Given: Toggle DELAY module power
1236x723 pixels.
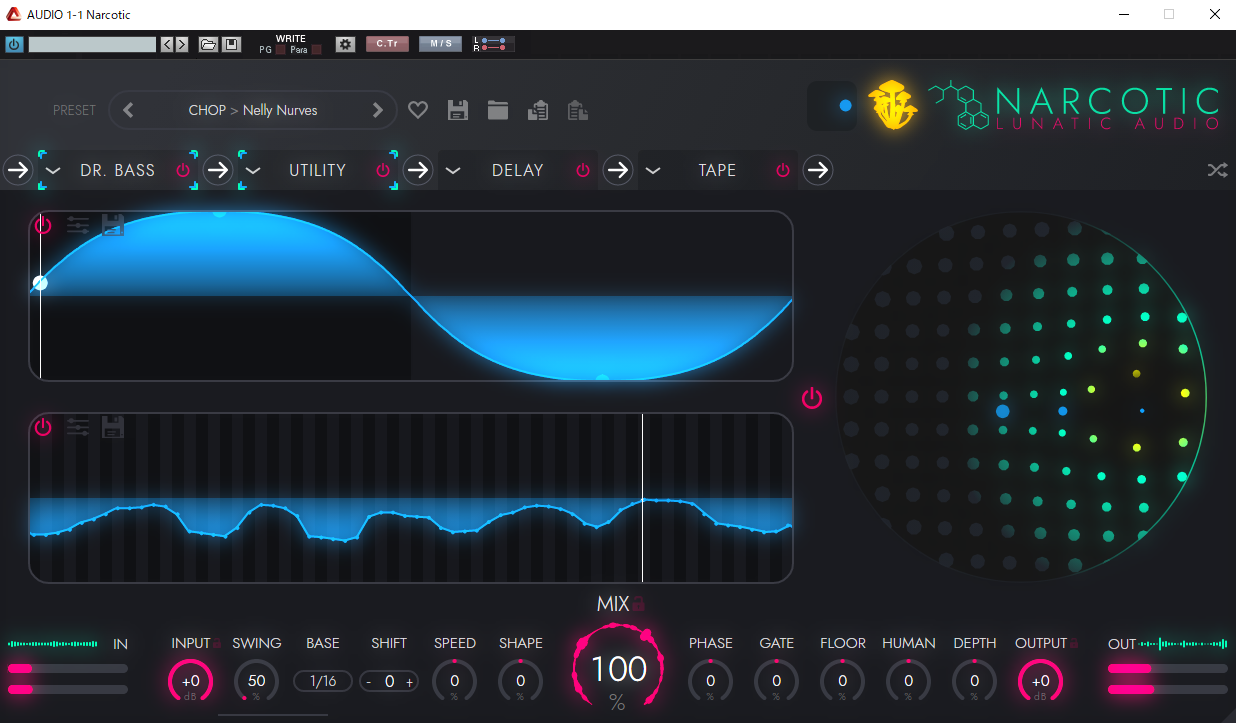Looking at the screenshot, I should coord(583,170).
